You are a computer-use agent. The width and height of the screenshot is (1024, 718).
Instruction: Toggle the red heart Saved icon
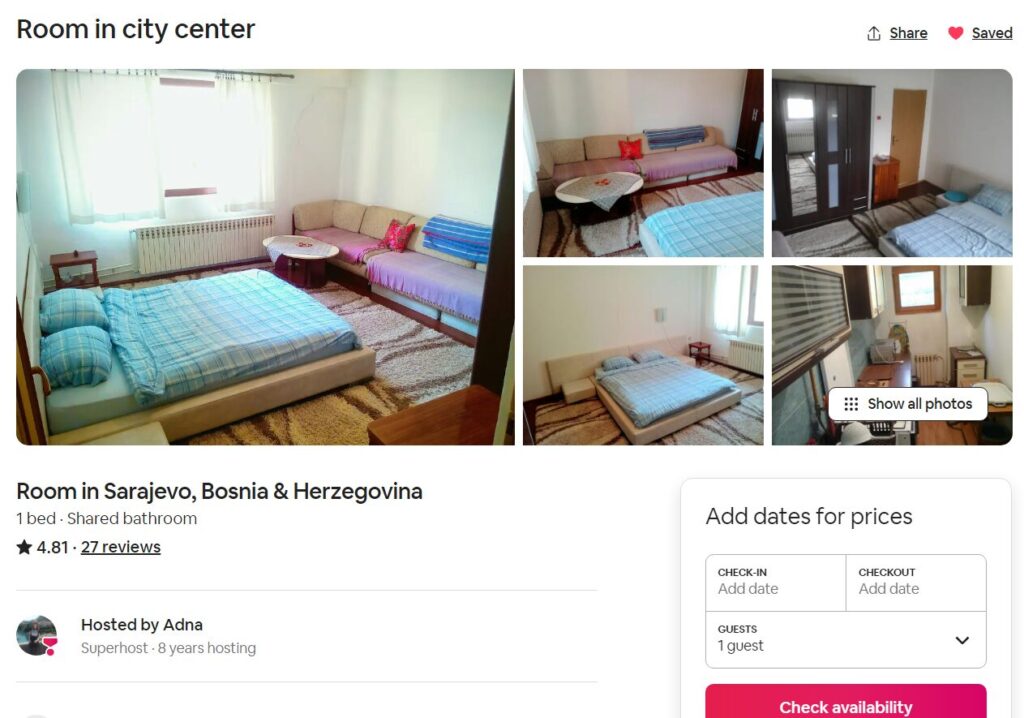pyautogui.click(x=955, y=33)
